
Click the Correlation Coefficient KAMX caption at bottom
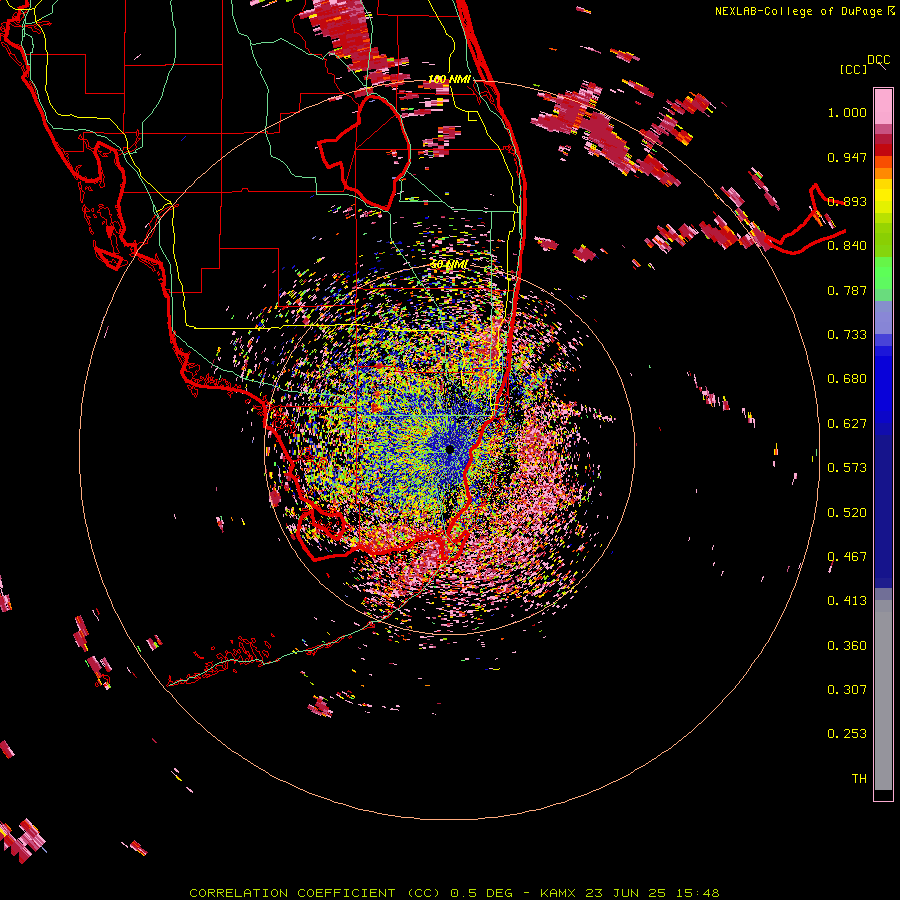[454, 893]
